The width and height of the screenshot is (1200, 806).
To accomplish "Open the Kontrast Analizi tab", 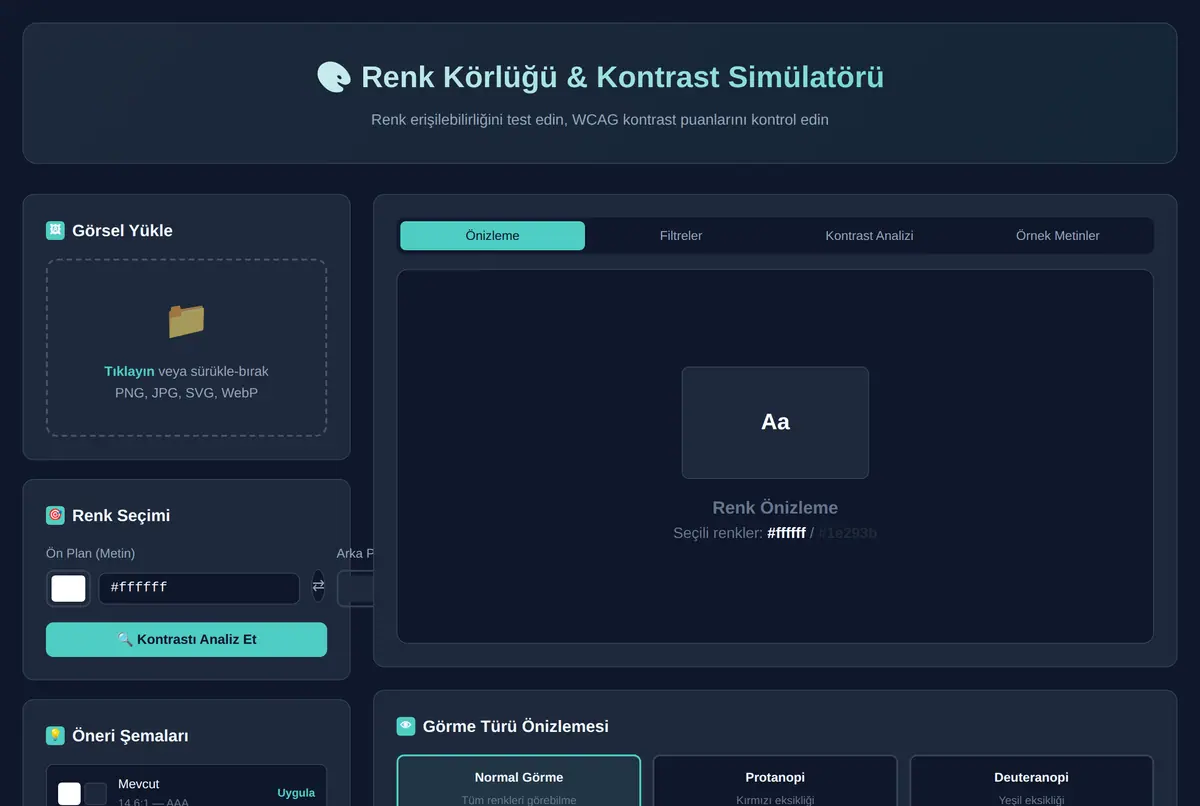I will [x=869, y=236].
